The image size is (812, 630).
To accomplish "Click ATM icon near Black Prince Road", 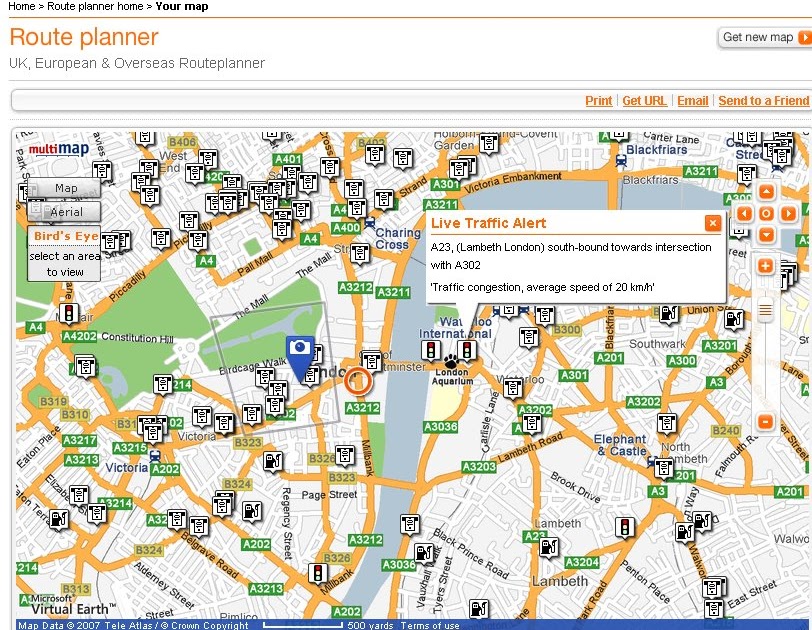I will 410,524.
